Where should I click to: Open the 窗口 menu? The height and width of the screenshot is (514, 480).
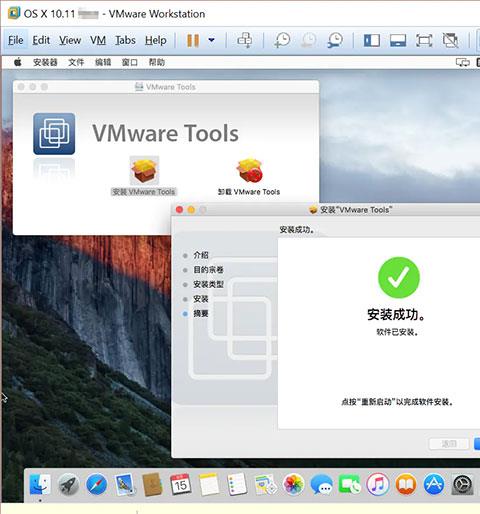tap(130, 62)
